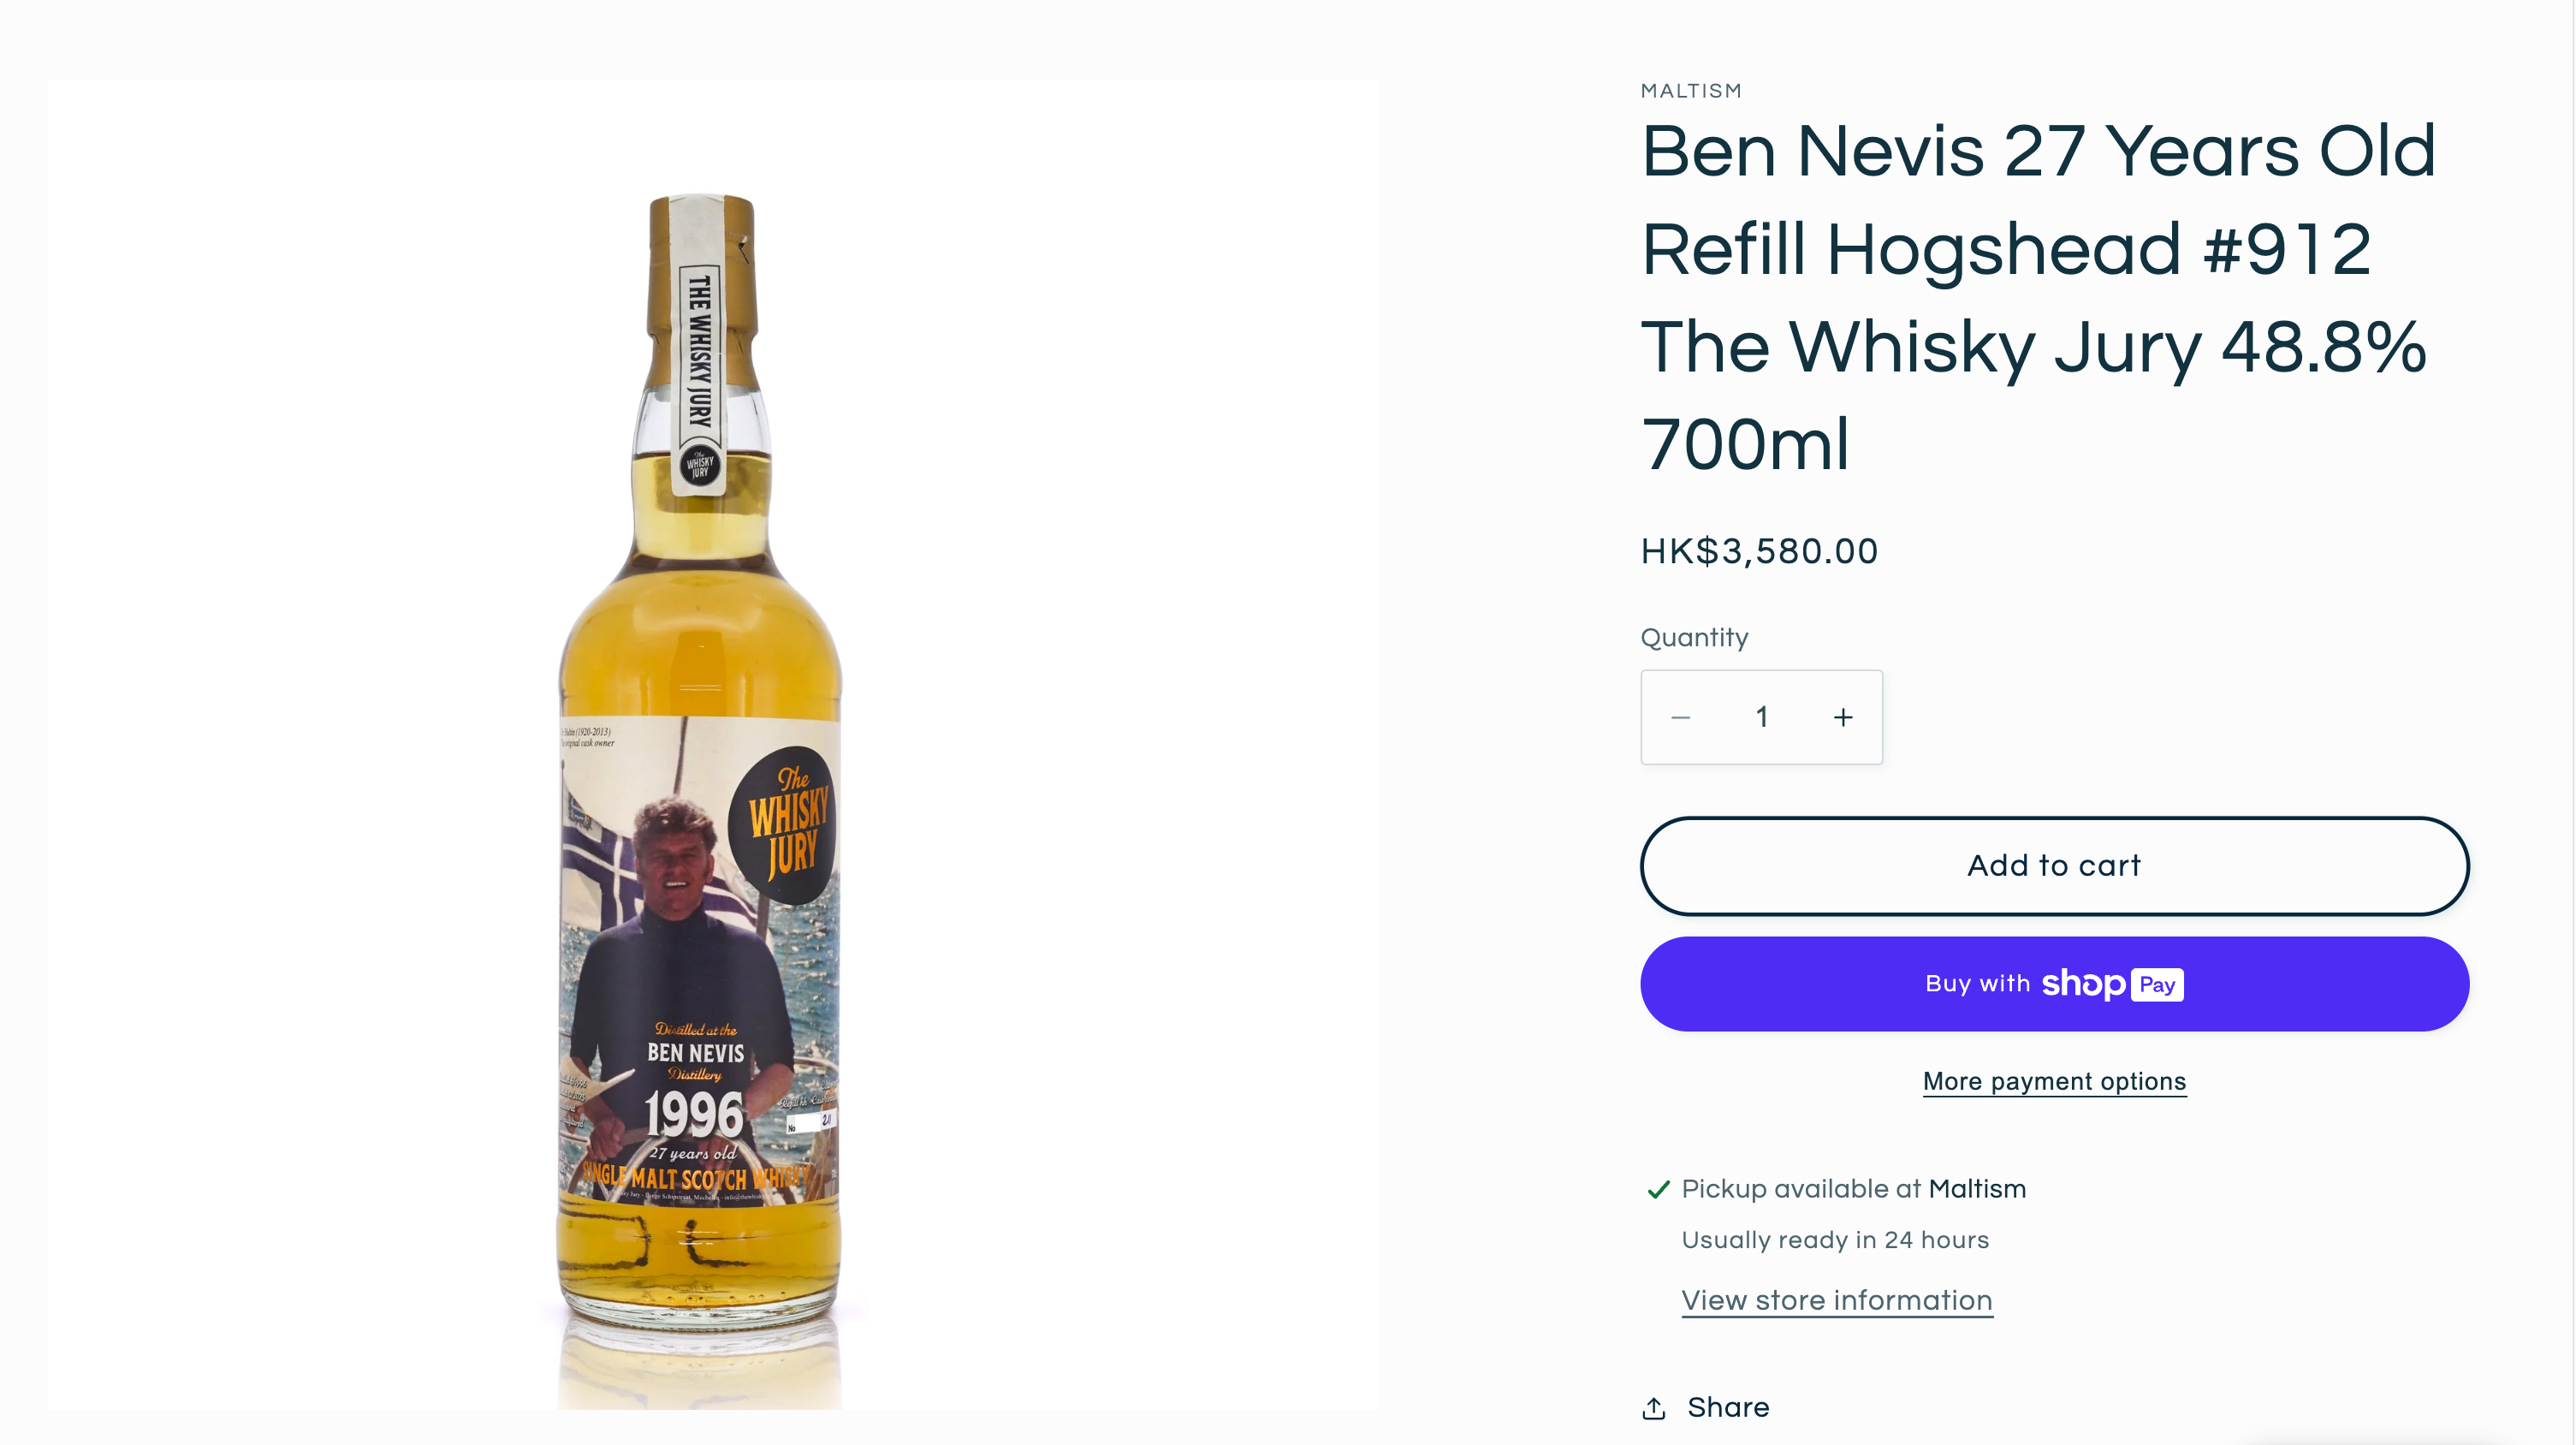Screen dimensions: 2576x1445
Task: Click the MALTISM vendor label
Action: click(1691, 91)
